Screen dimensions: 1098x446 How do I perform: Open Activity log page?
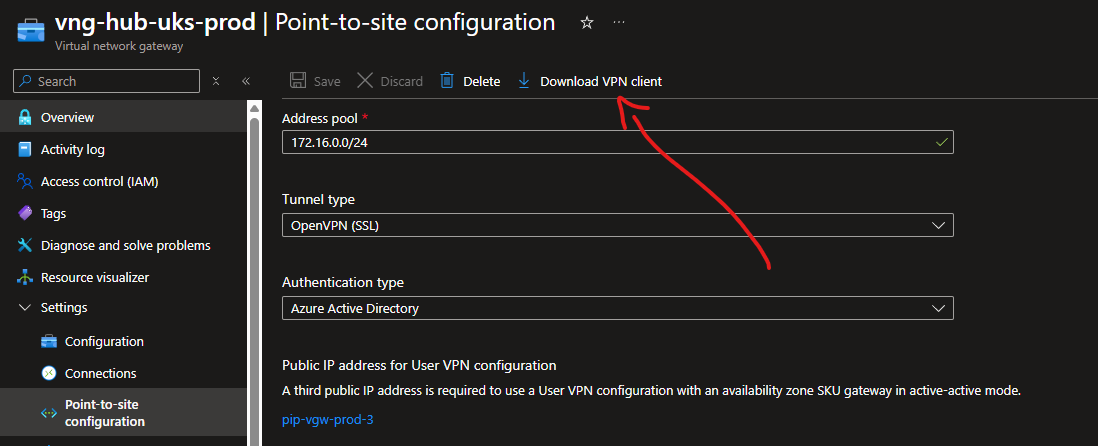tap(123, 150)
